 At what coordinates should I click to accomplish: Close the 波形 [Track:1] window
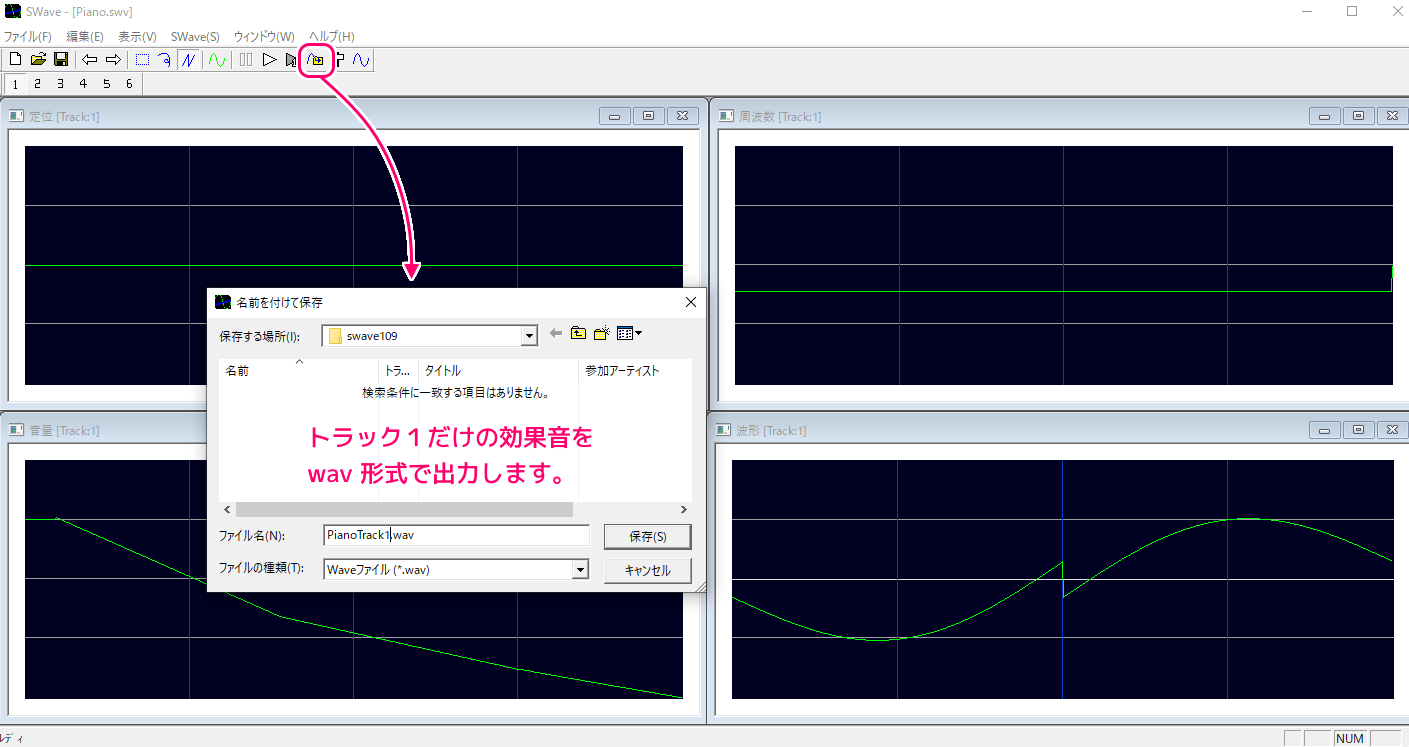1392,430
